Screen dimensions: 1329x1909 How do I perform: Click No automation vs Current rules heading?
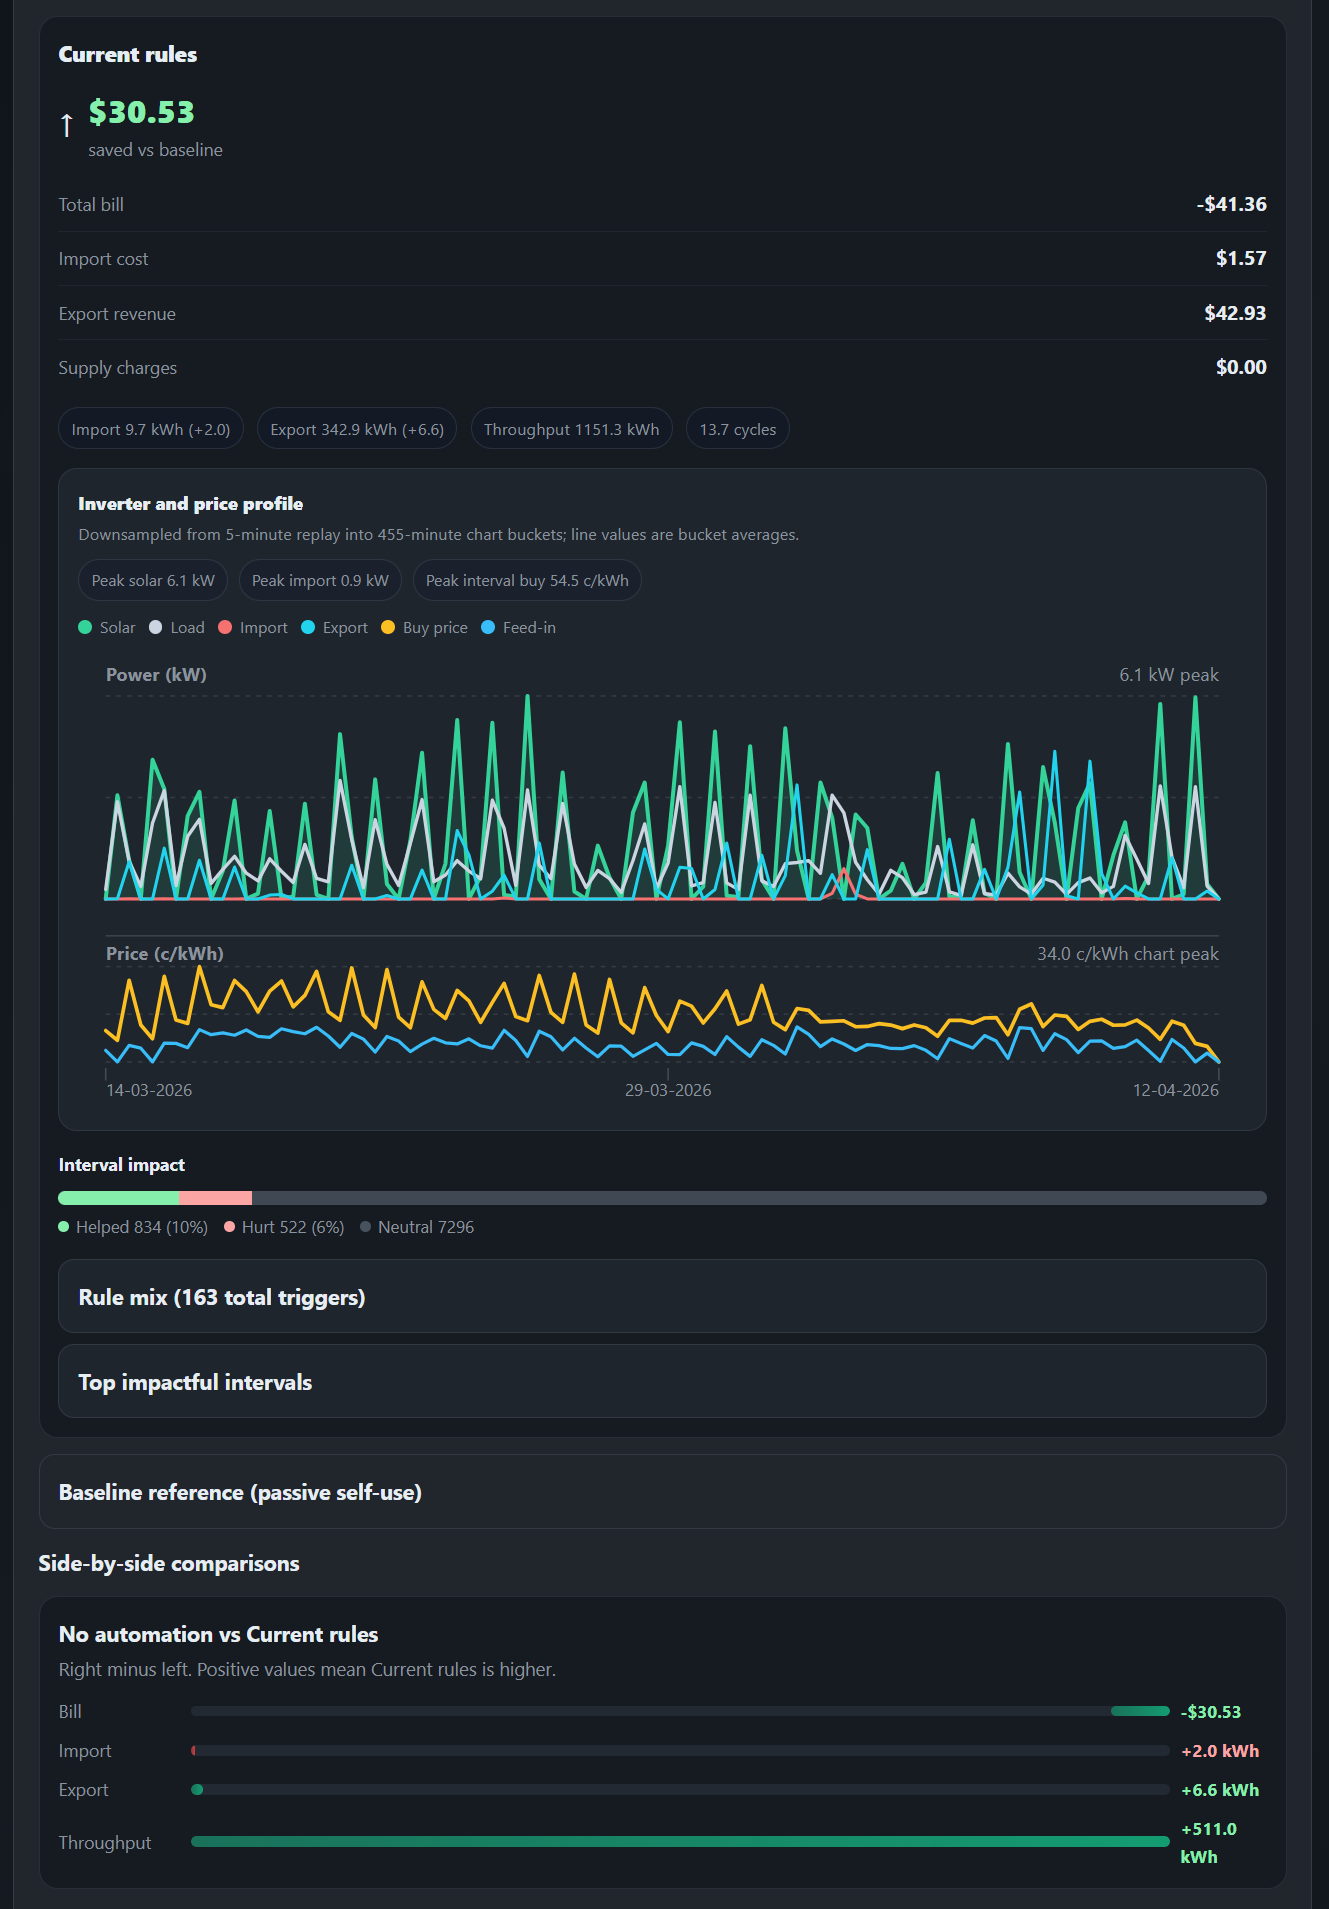(218, 1634)
